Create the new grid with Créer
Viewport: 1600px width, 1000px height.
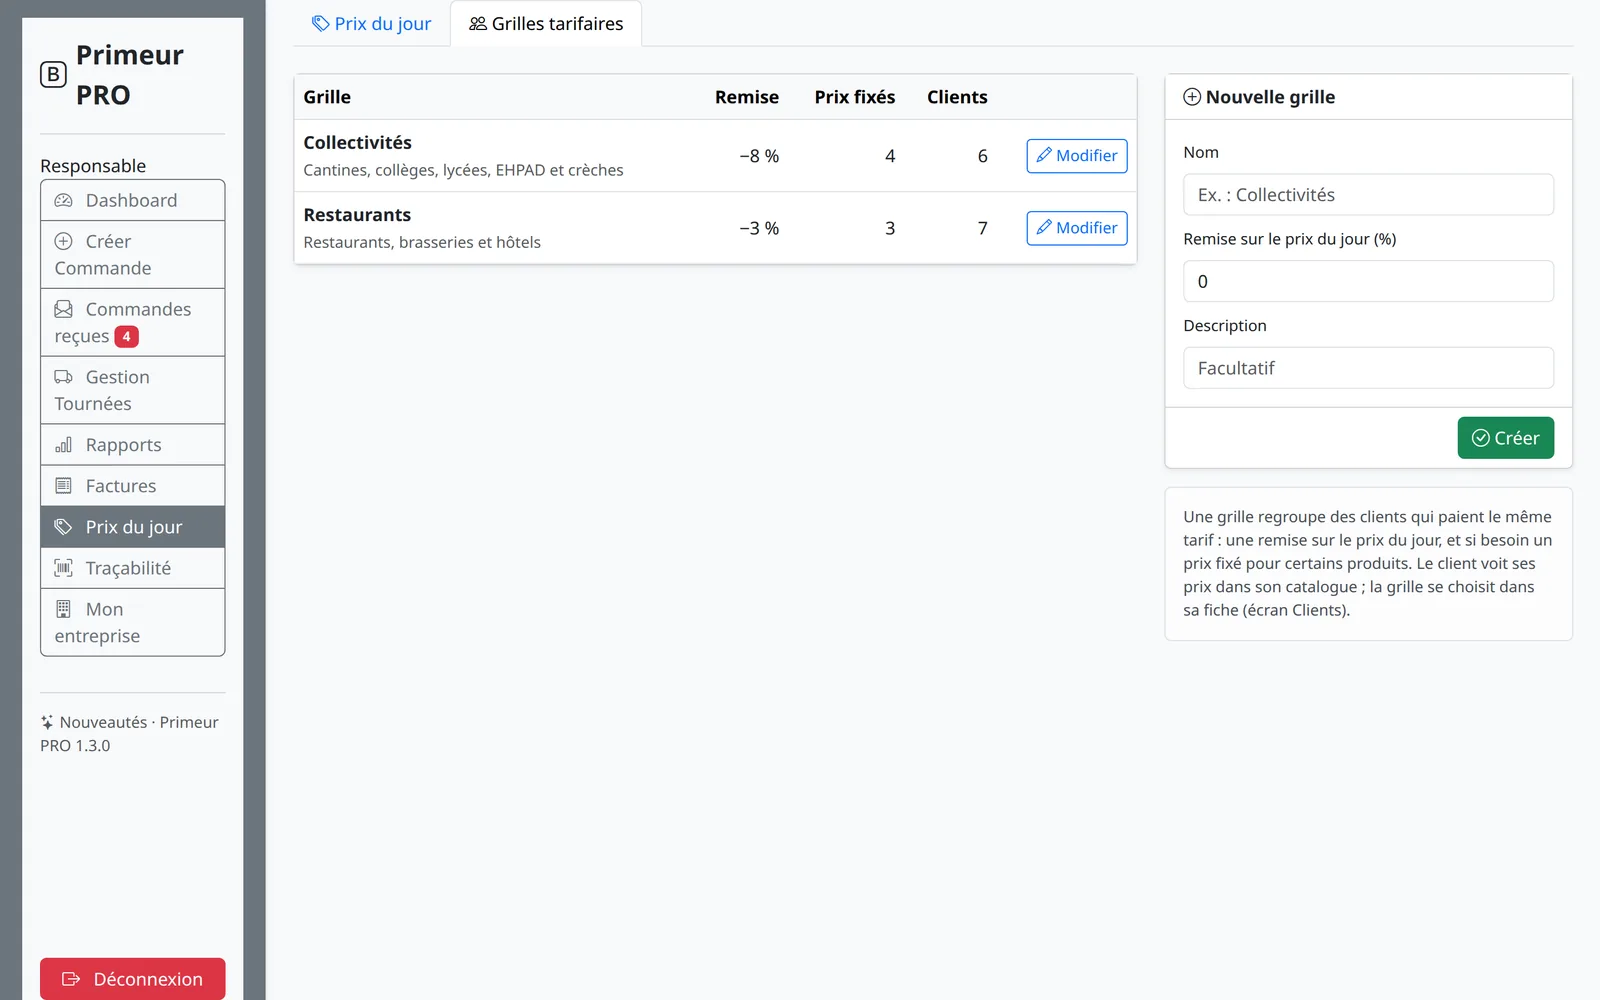[x=1505, y=438]
